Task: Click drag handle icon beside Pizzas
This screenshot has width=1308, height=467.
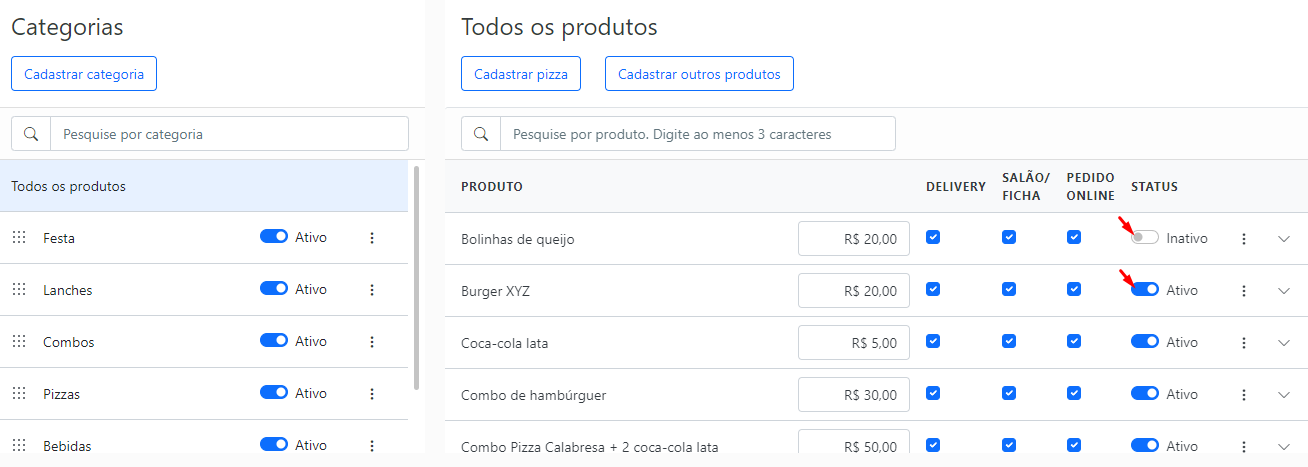Action: pos(18,394)
